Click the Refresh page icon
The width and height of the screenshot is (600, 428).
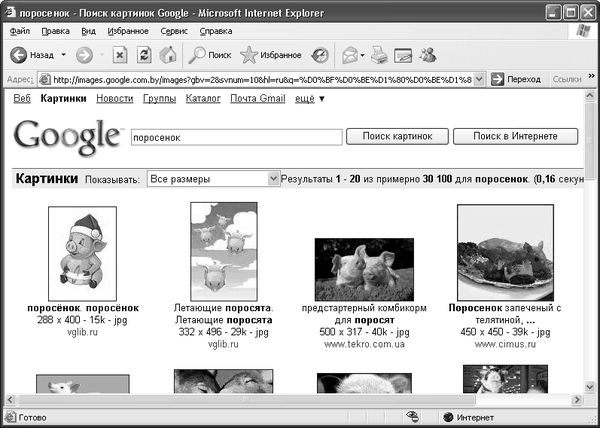coord(144,55)
